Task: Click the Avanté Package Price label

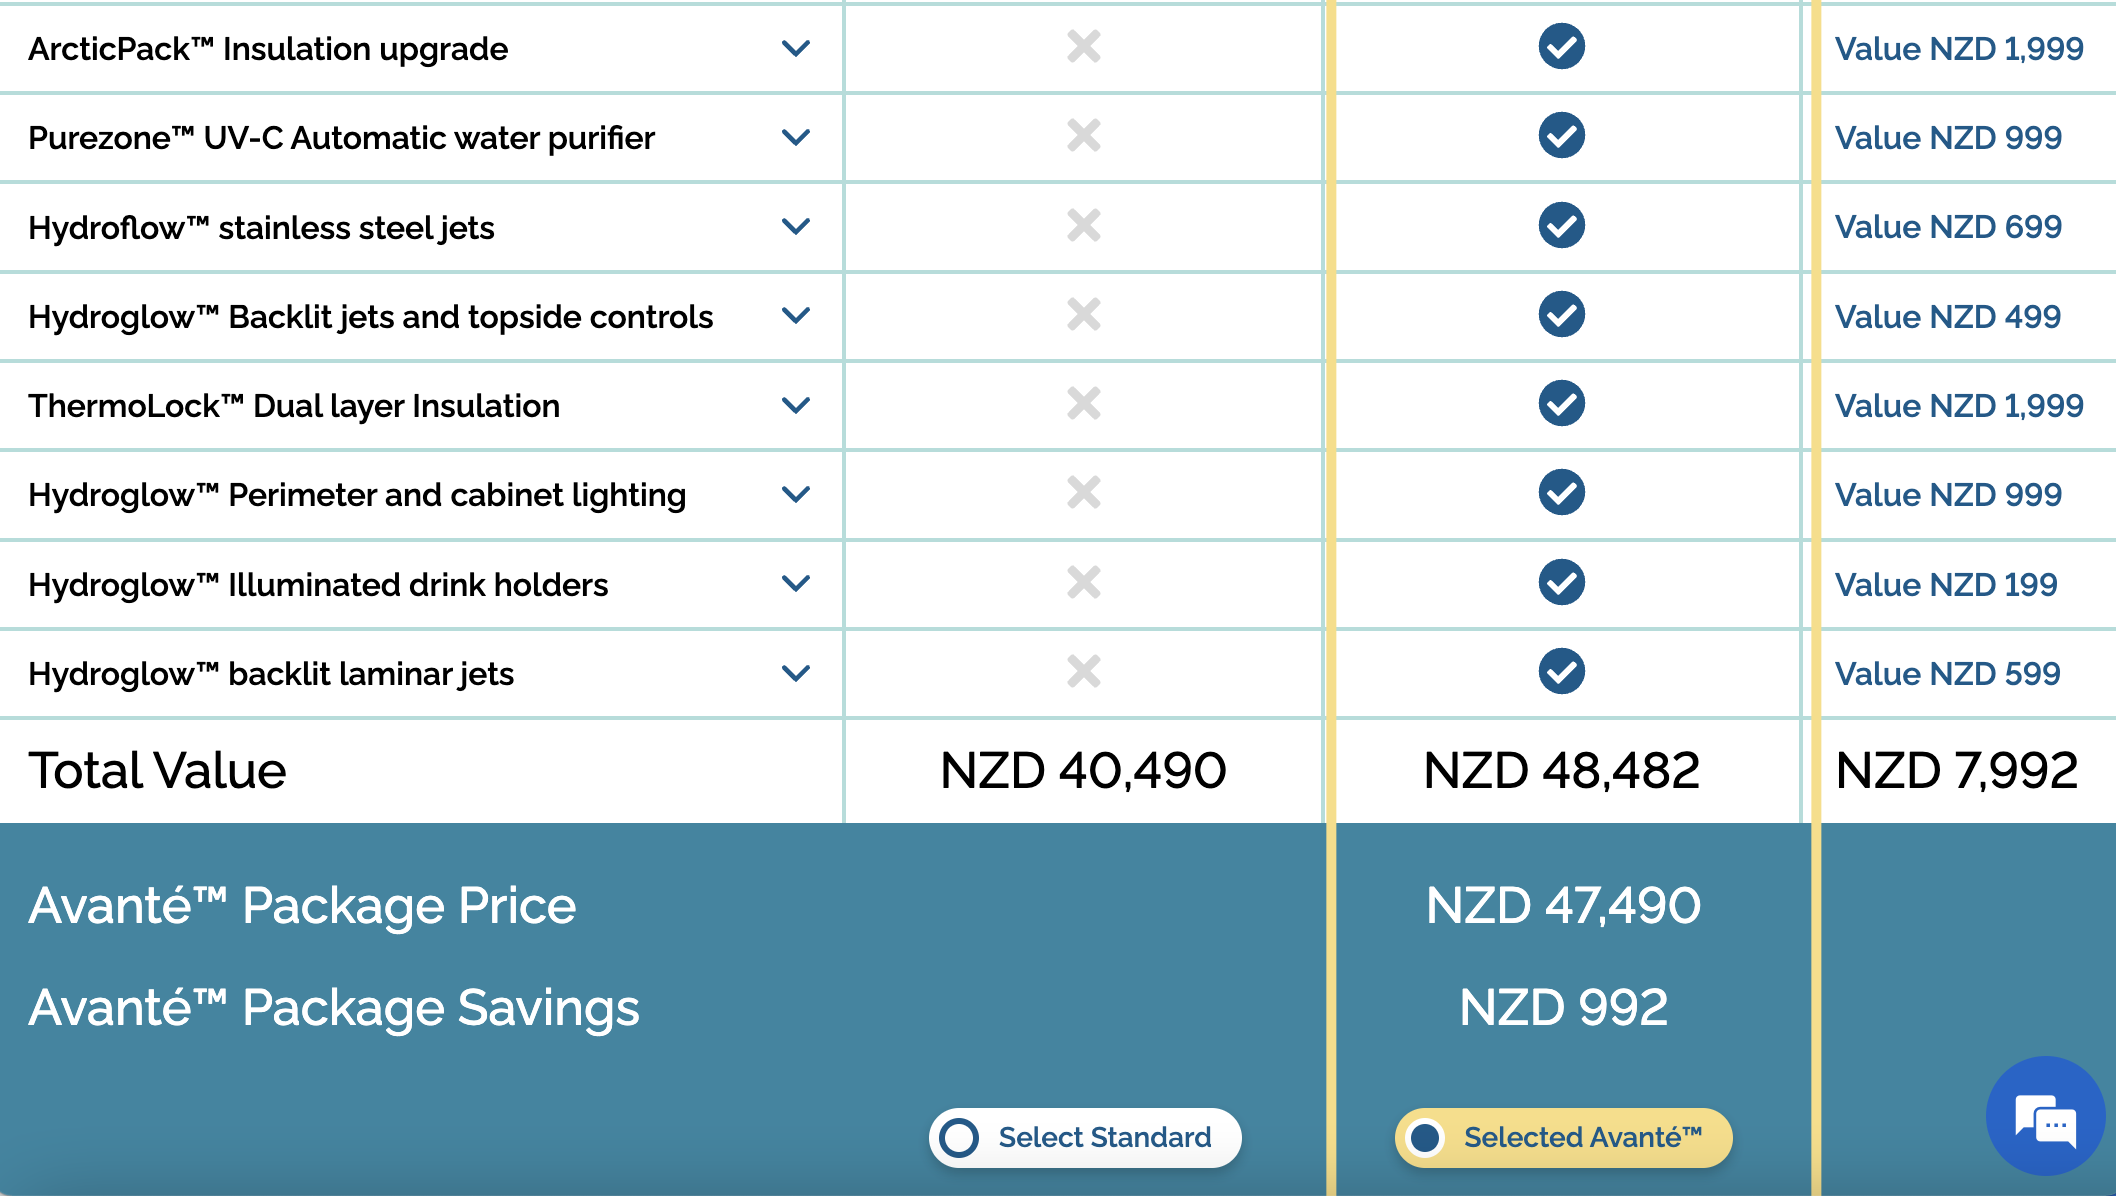Action: coord(303,906)
